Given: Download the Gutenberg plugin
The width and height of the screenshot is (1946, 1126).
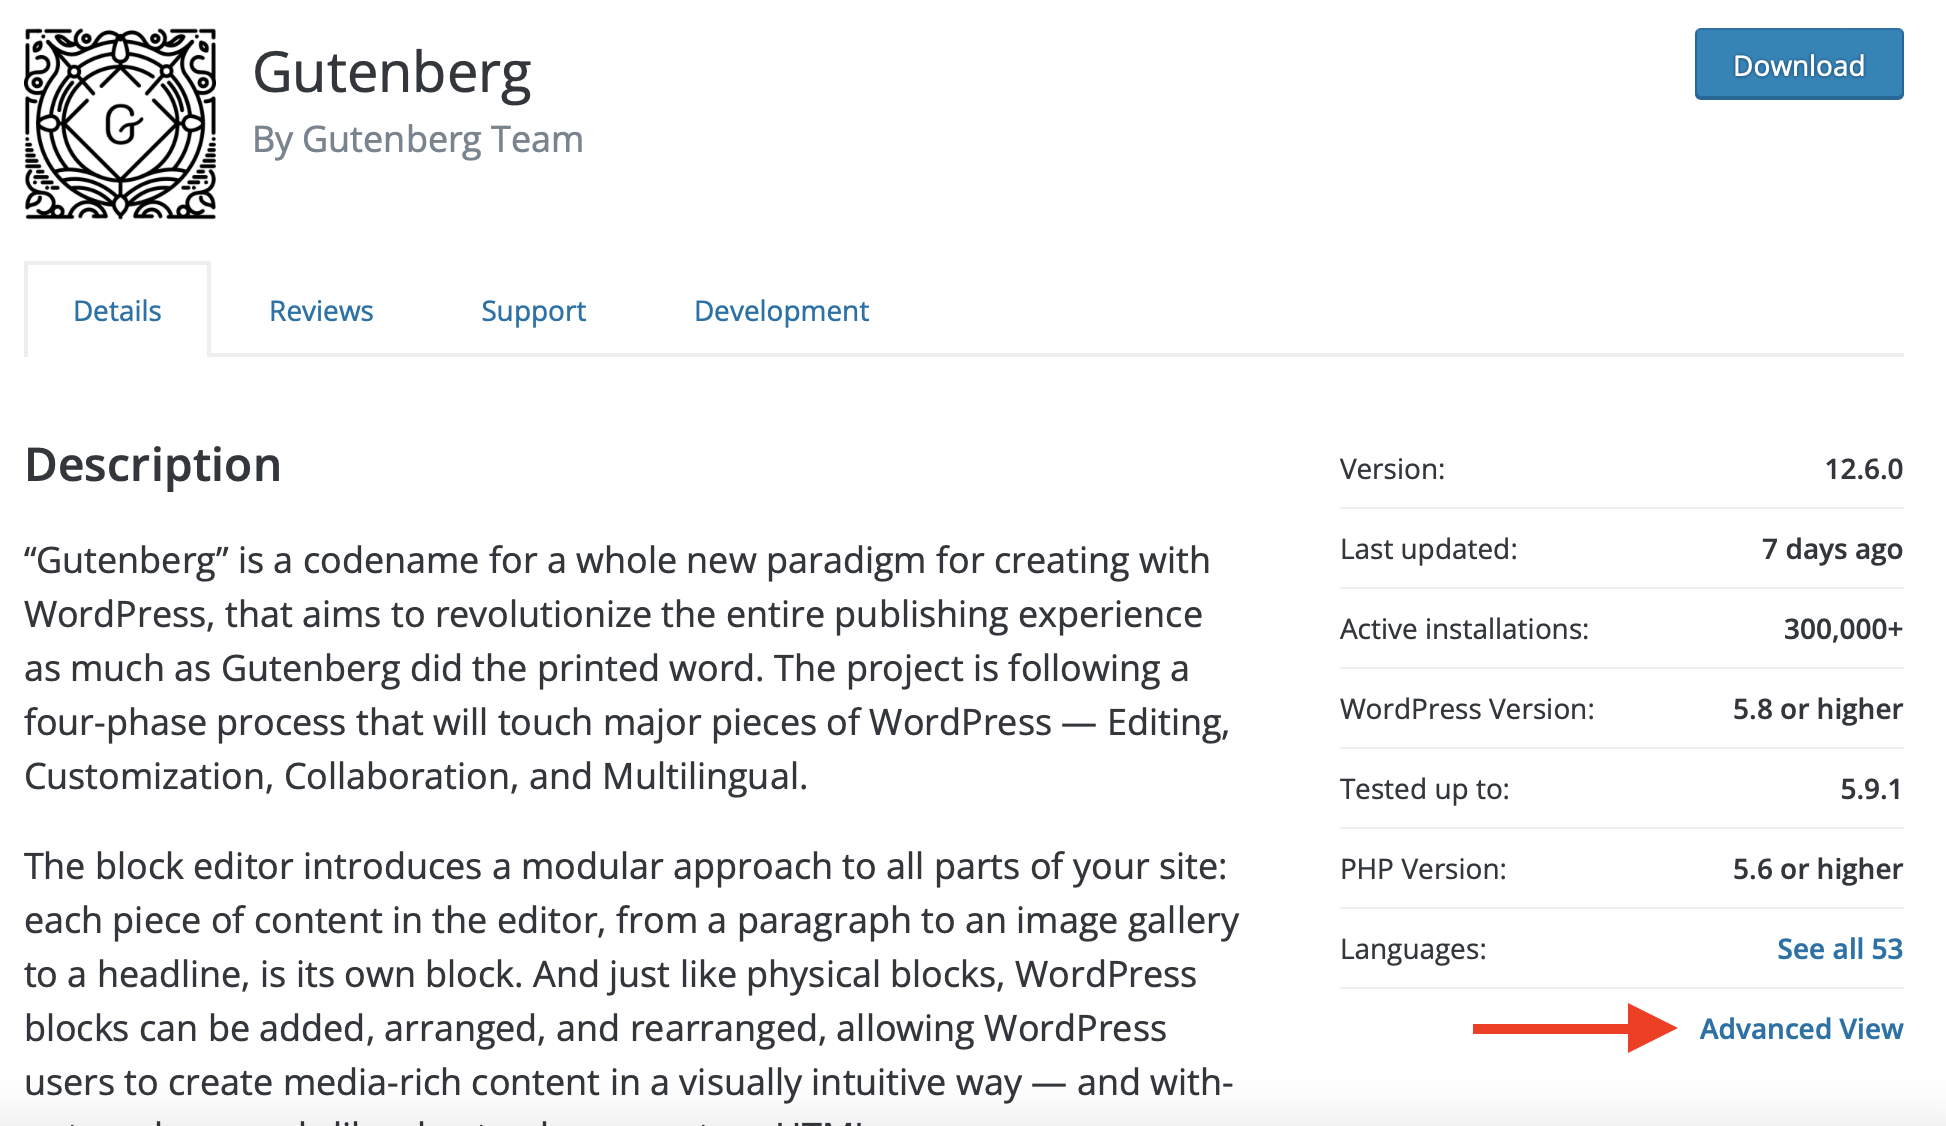Looking at the screenshot, I should click(1797, 64).
